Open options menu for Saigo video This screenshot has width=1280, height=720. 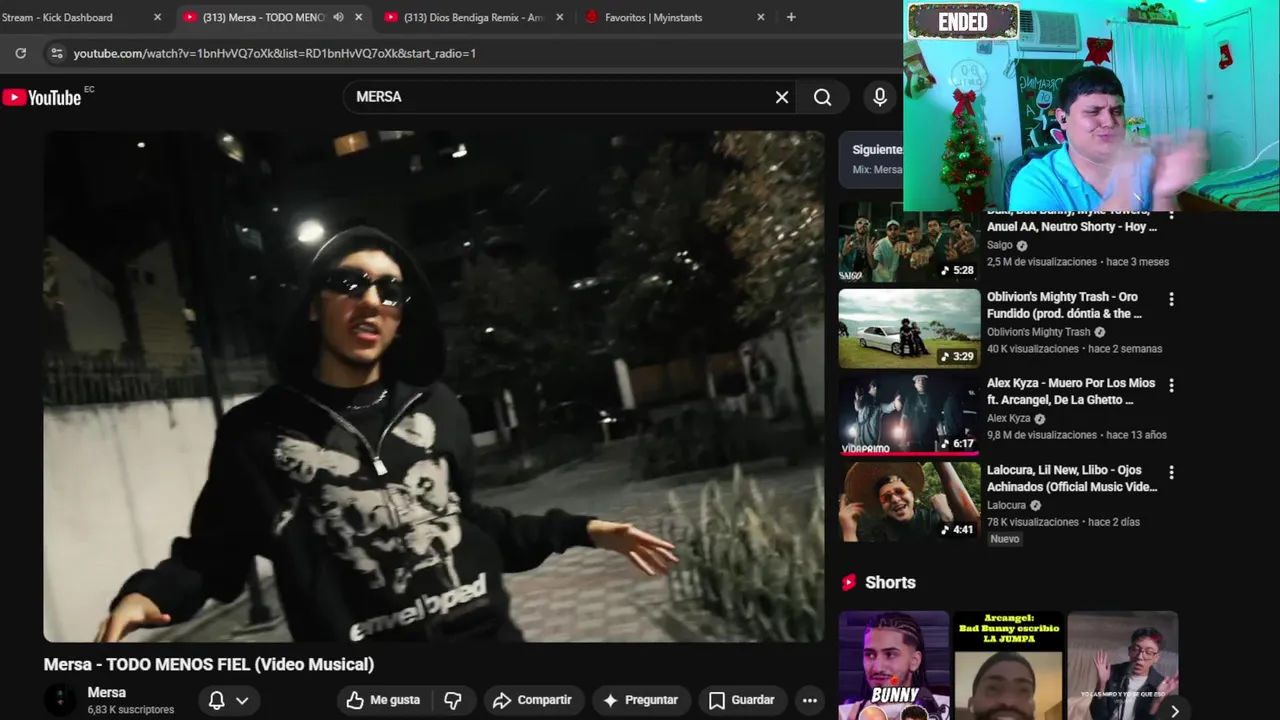coord(1171,214)
